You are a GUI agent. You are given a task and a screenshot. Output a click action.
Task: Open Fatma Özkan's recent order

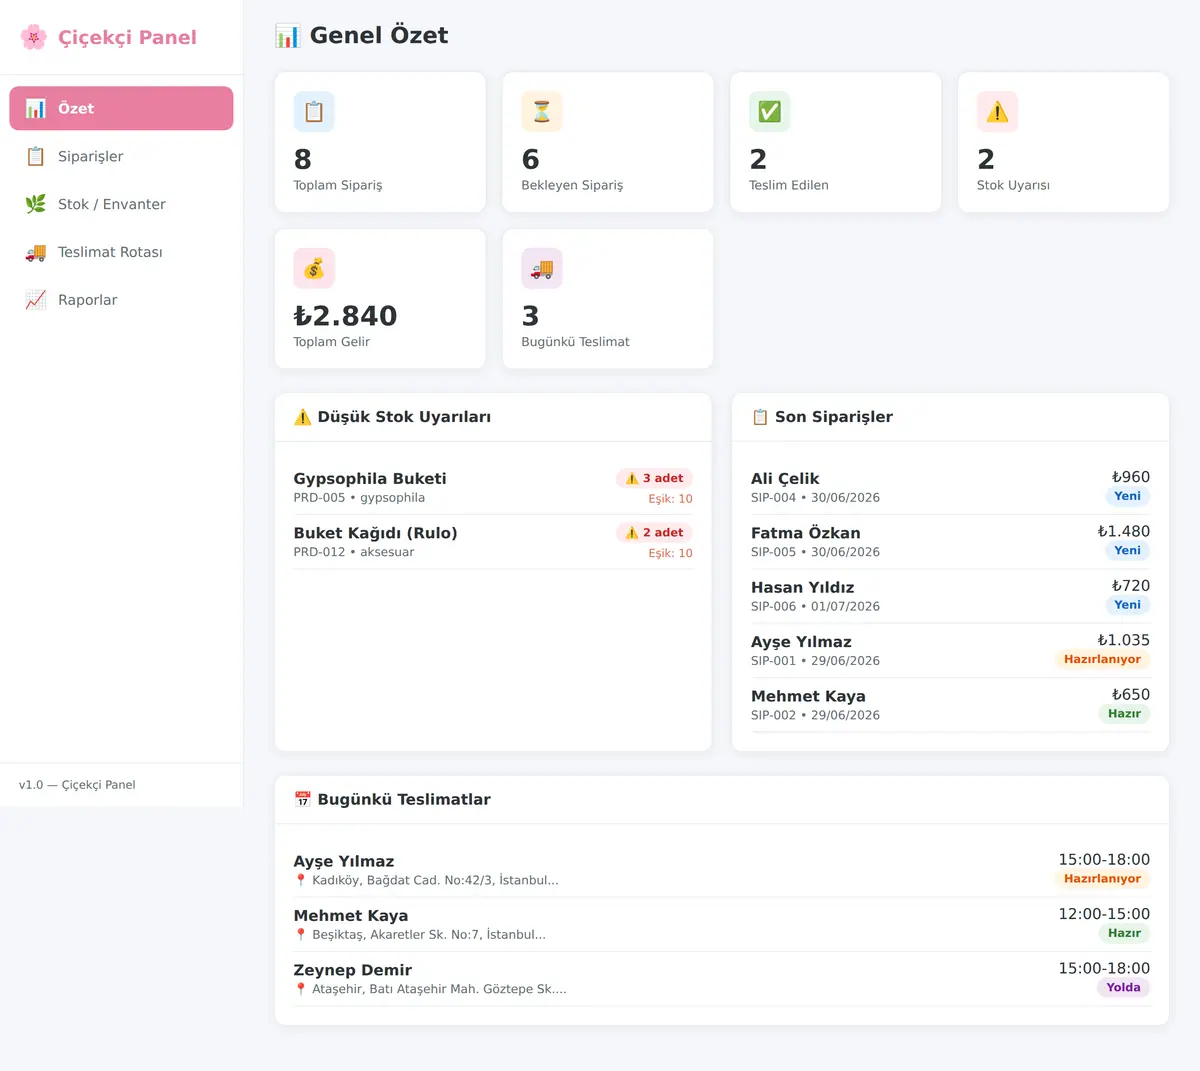click(x=950, y=542)
